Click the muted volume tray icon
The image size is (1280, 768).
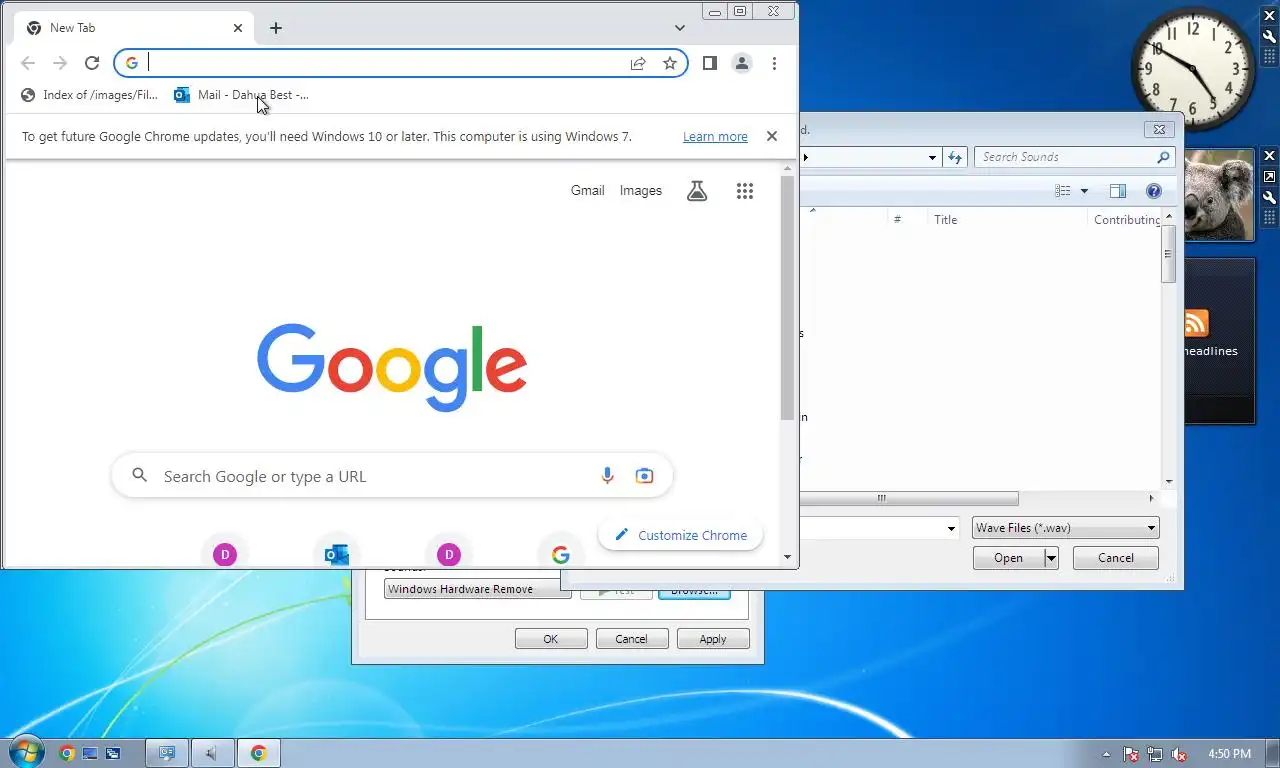(x=1179, y=754)
